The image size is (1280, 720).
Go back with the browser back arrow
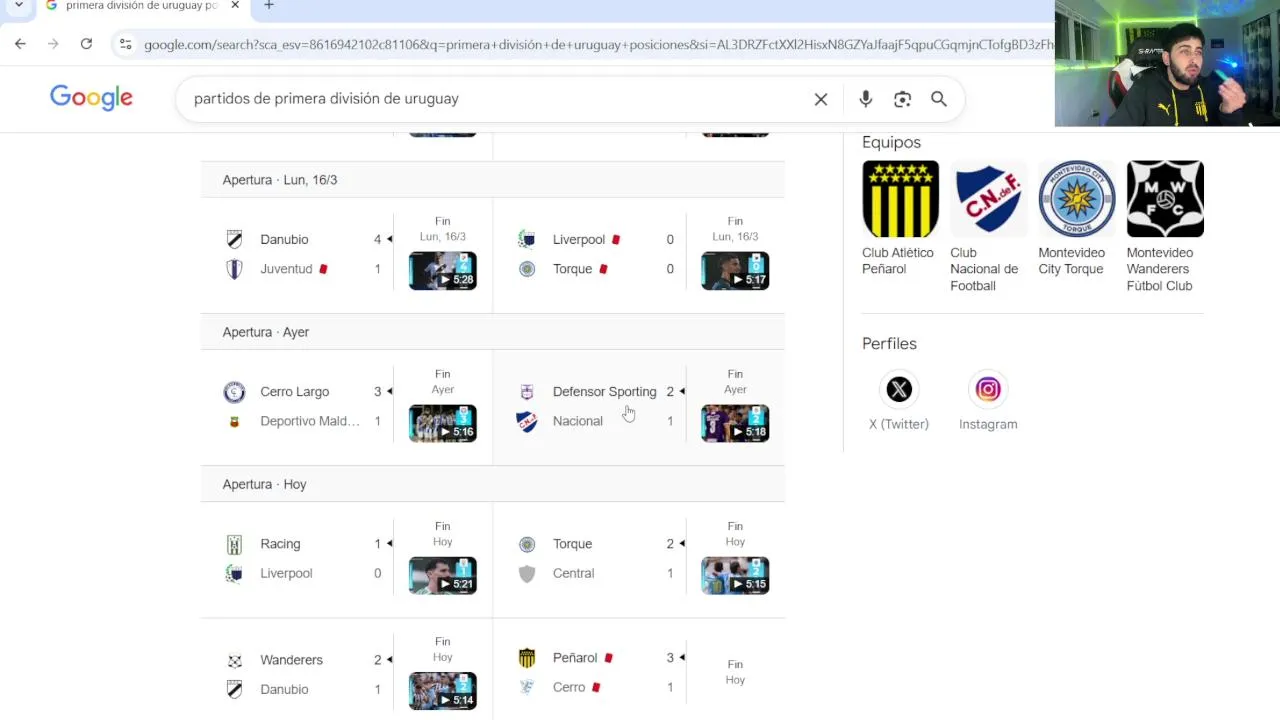point(20,44)
